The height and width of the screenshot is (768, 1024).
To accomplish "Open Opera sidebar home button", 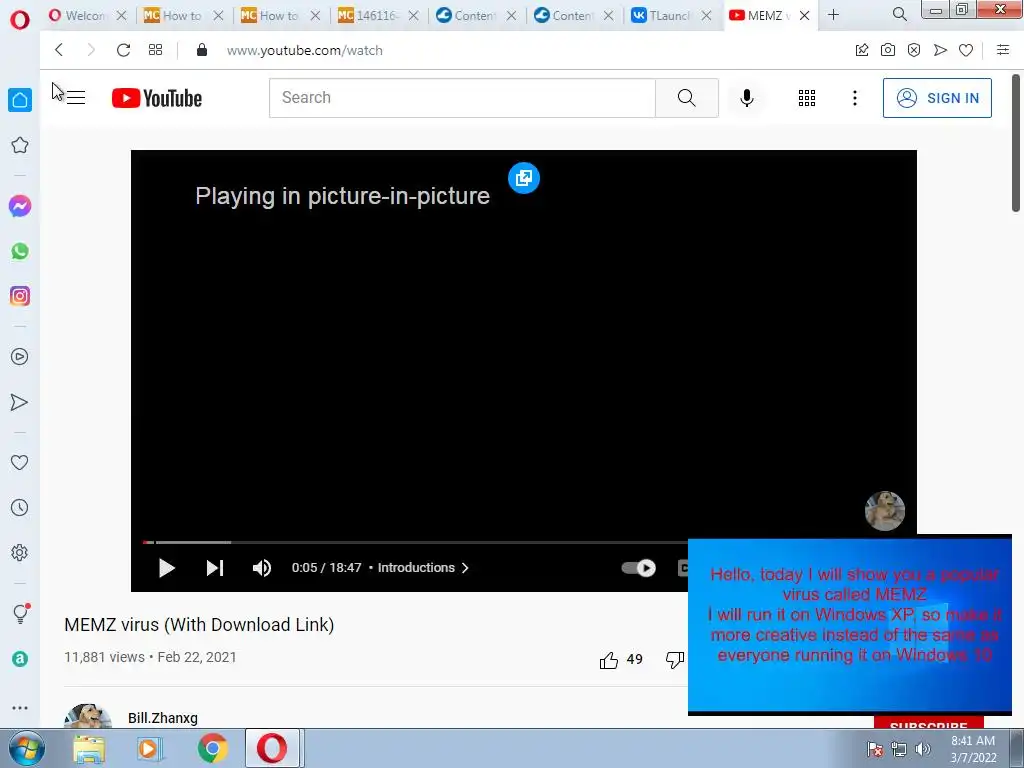I will pyautogui.click(x=20, y=100).
